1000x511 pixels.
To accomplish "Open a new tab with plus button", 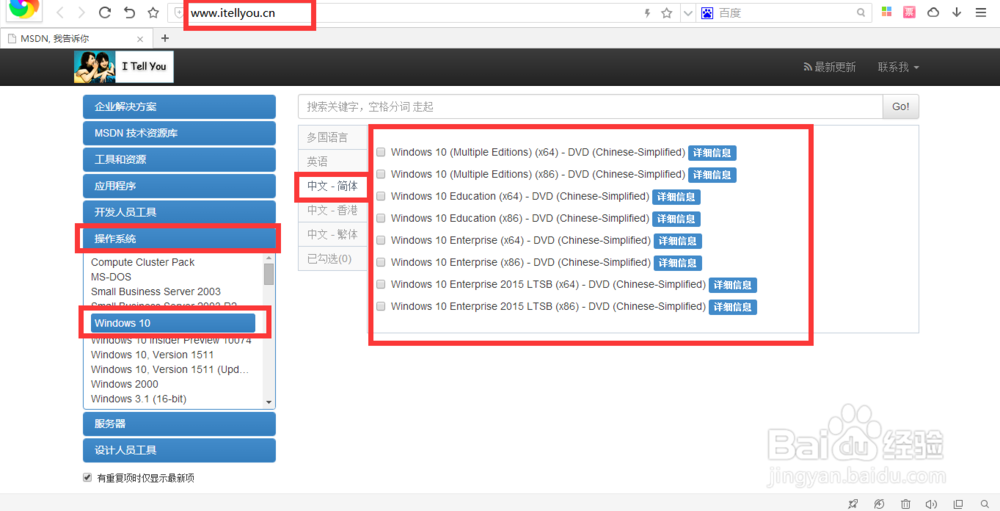I will click(165, 38).
